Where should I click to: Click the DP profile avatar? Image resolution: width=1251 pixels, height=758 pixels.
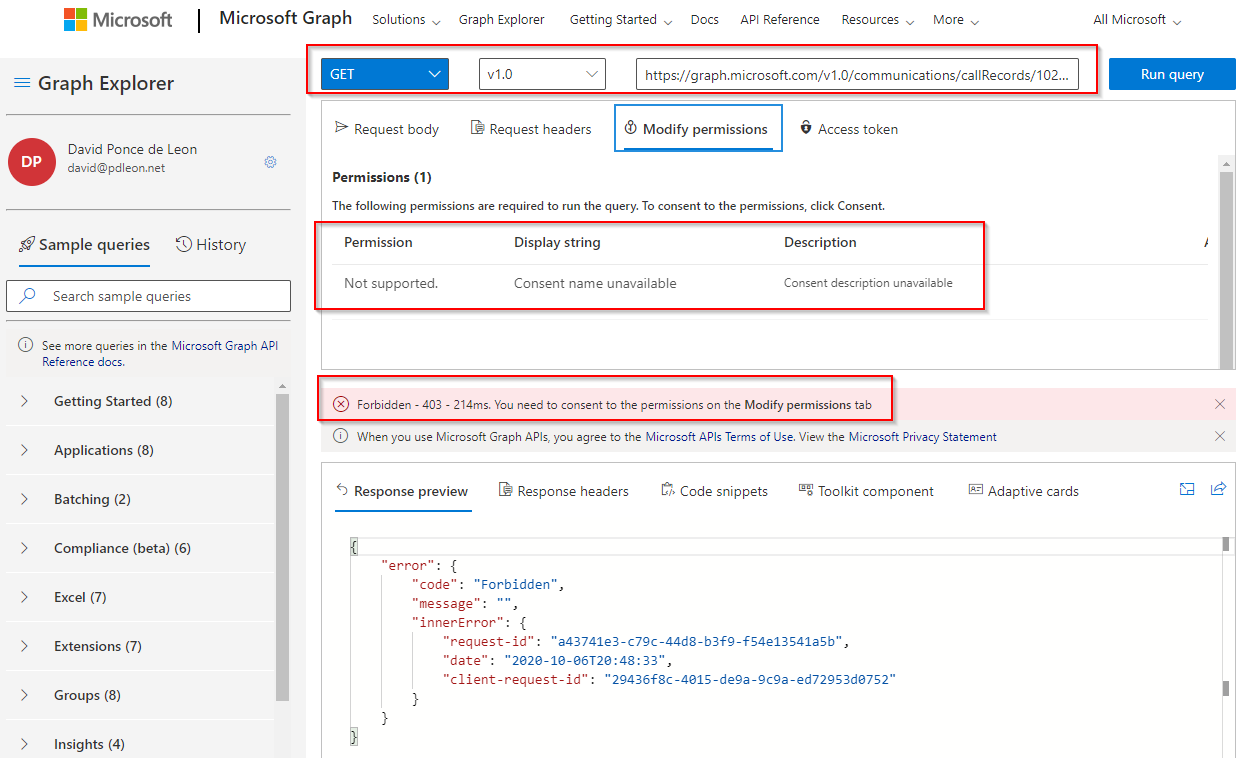(32, 162)
